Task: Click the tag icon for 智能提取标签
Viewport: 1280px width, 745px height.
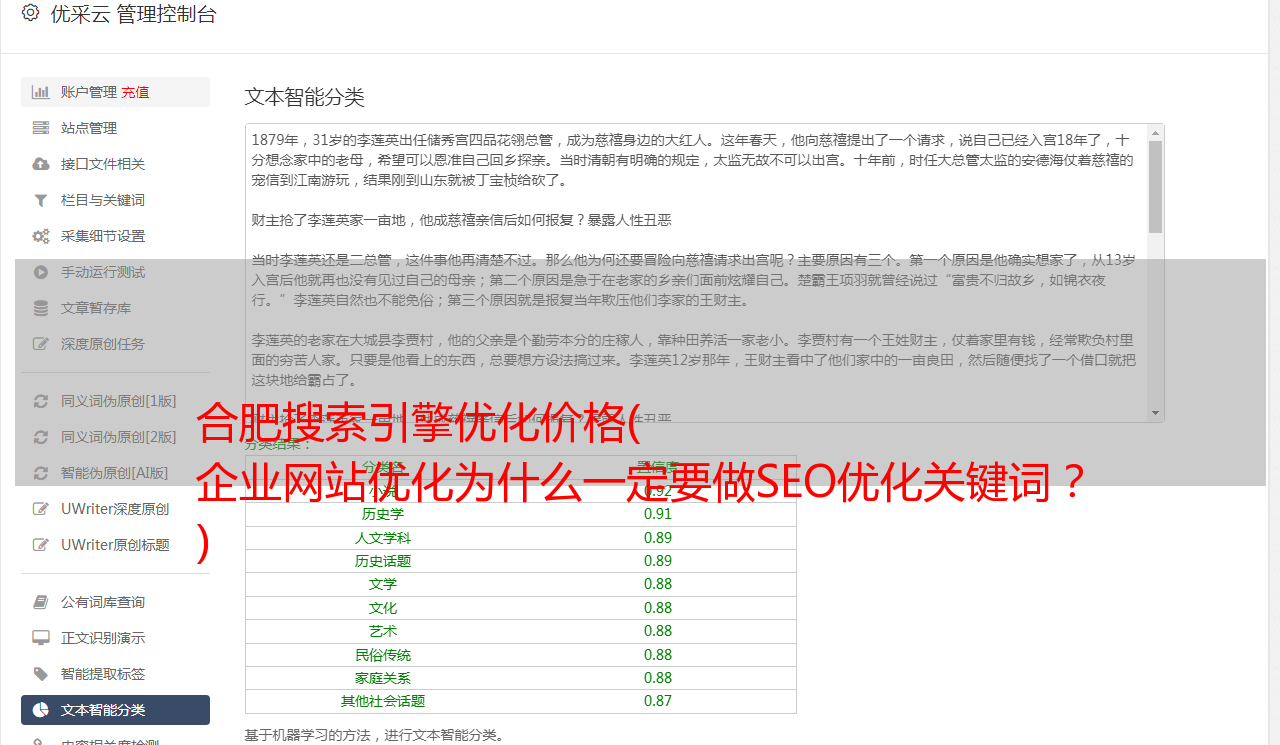Action: coord(41,674)
